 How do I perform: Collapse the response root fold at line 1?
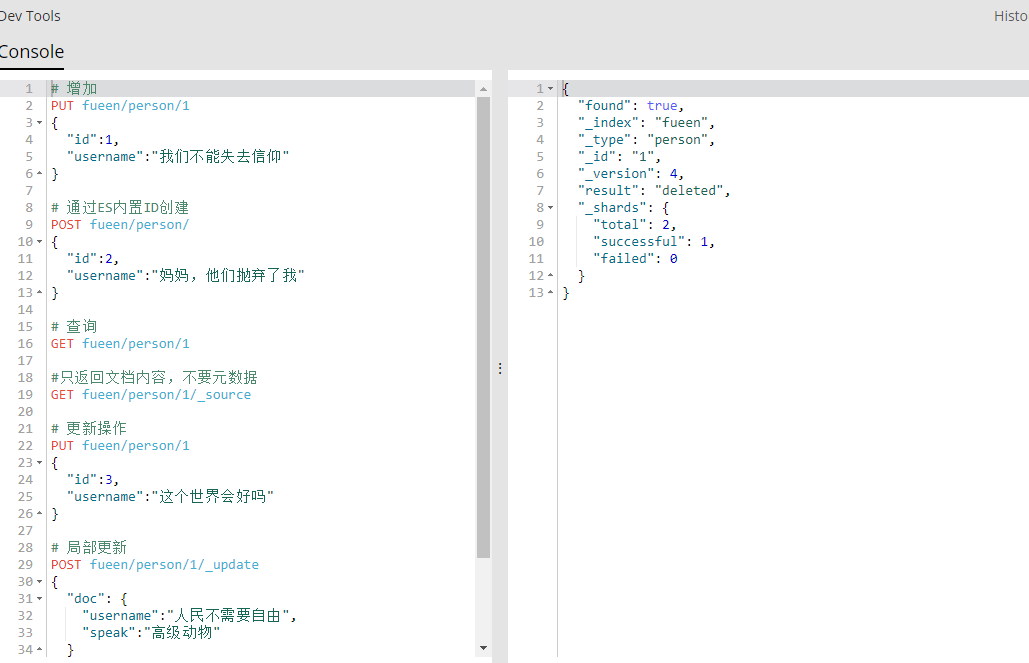(x=551, y=89)
